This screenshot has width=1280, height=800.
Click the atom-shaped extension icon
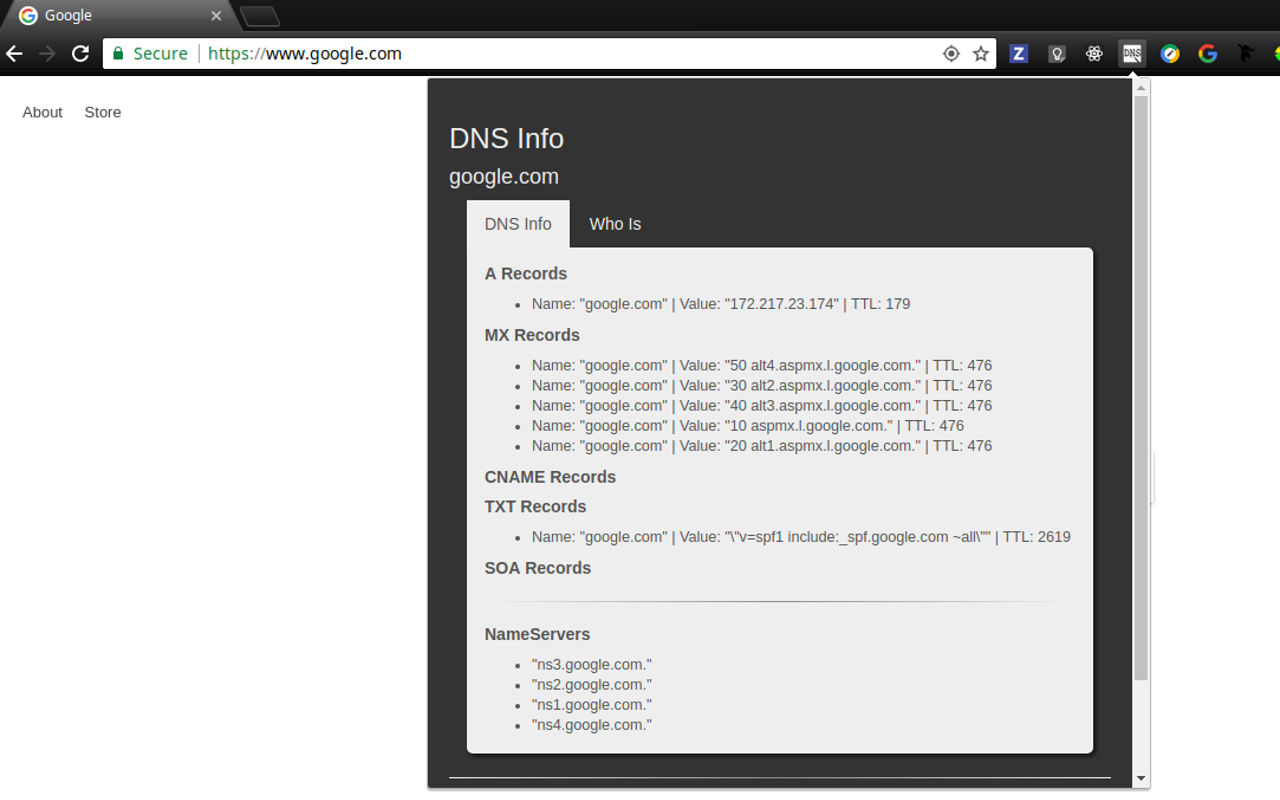pyautogui.click(x=1094, y=53)
